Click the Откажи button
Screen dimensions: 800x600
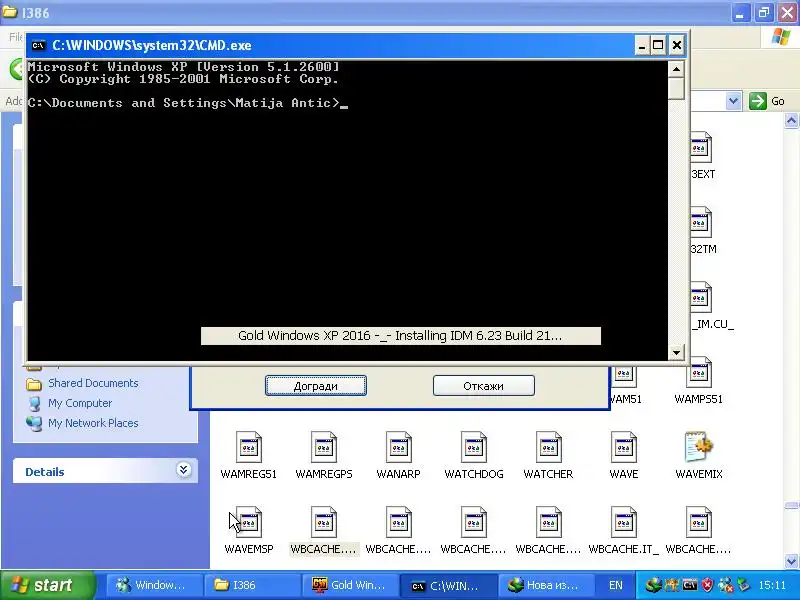(484, 386)
